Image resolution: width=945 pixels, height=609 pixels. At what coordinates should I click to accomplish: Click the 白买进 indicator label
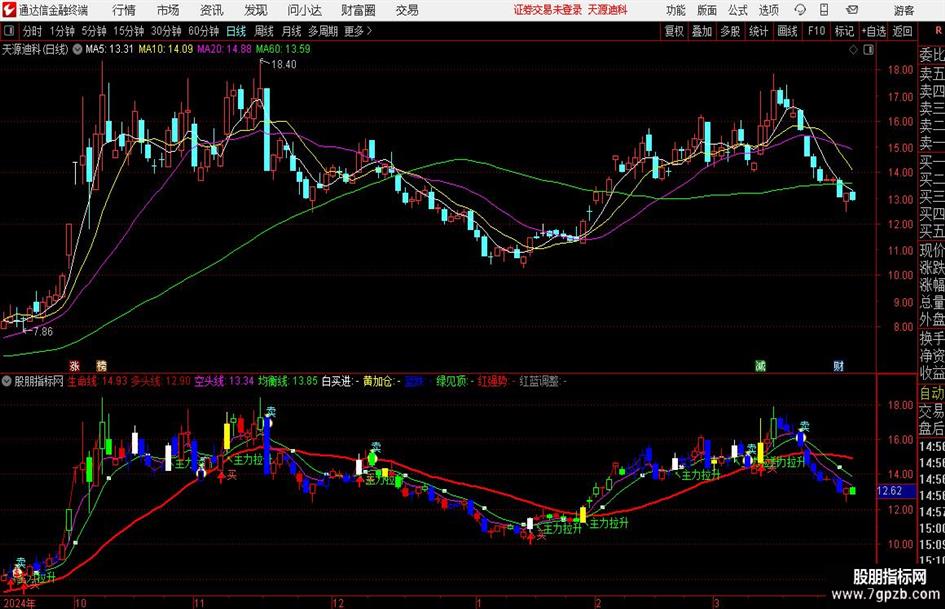pos(340,381)
